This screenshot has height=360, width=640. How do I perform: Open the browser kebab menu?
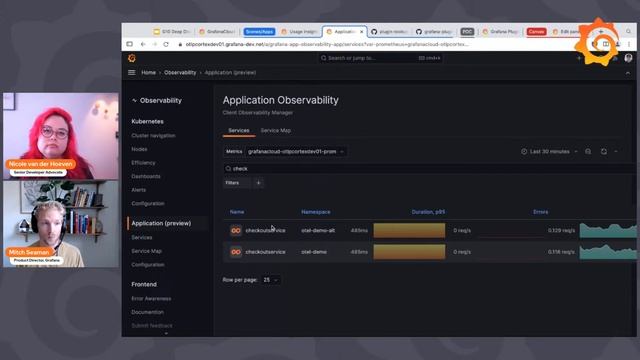tap(629, 44)
